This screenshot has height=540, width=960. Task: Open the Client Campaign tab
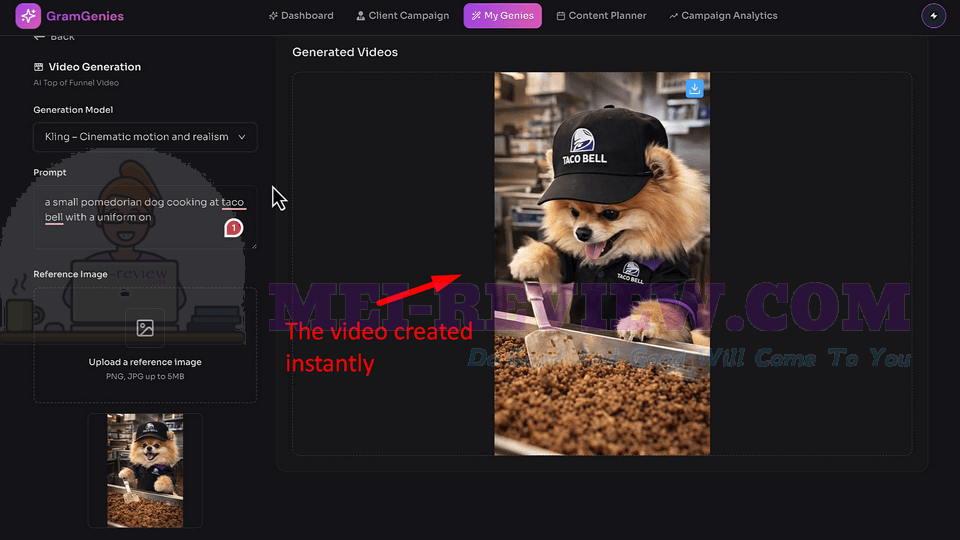tap(403, 16)
